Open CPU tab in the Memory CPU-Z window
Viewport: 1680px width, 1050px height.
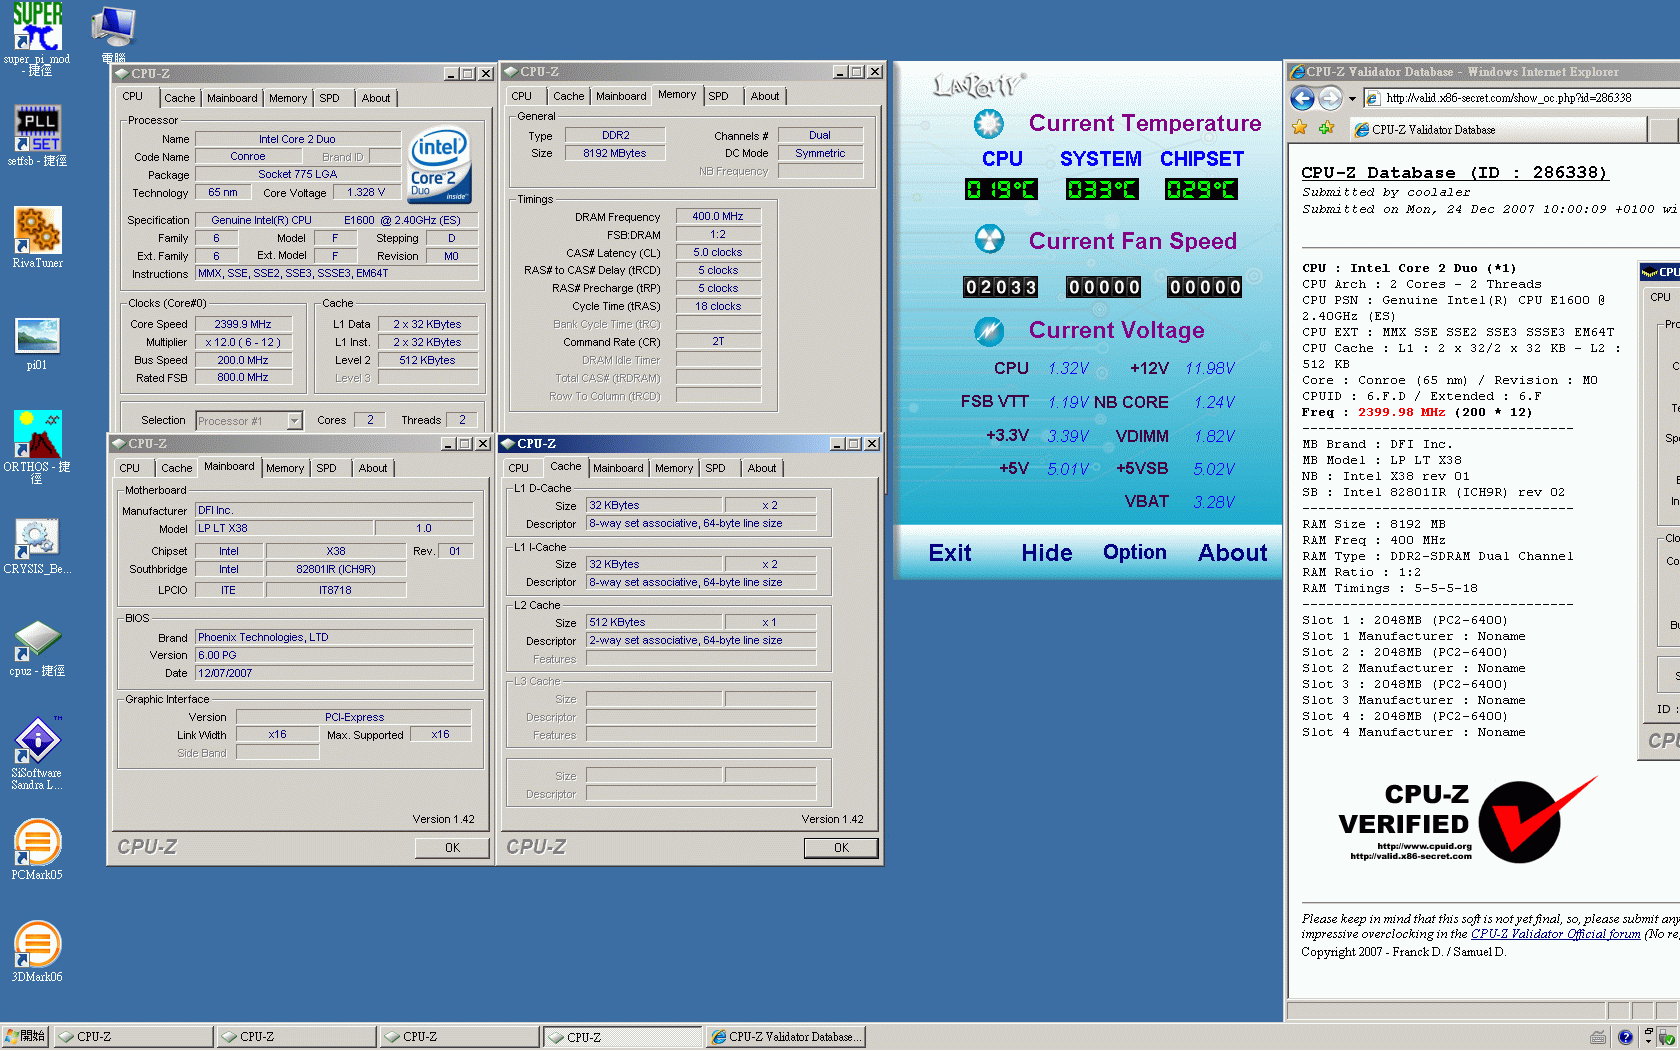[522, 96]
